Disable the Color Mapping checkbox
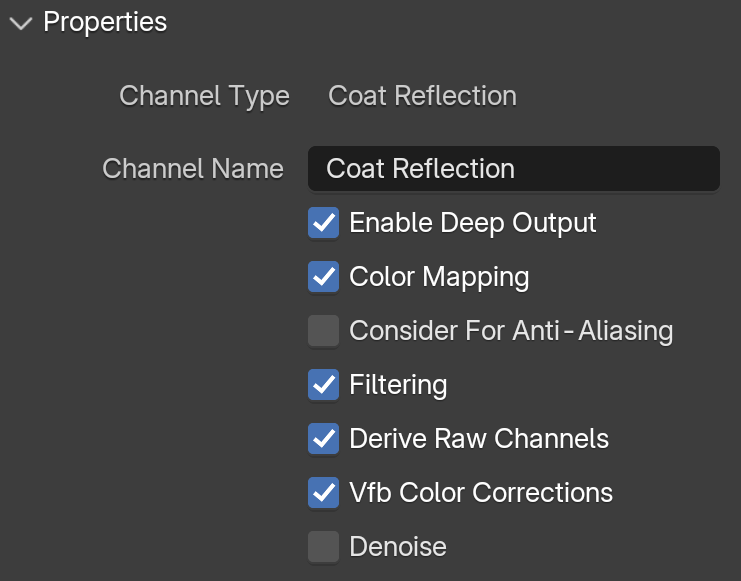 (324, 277)
